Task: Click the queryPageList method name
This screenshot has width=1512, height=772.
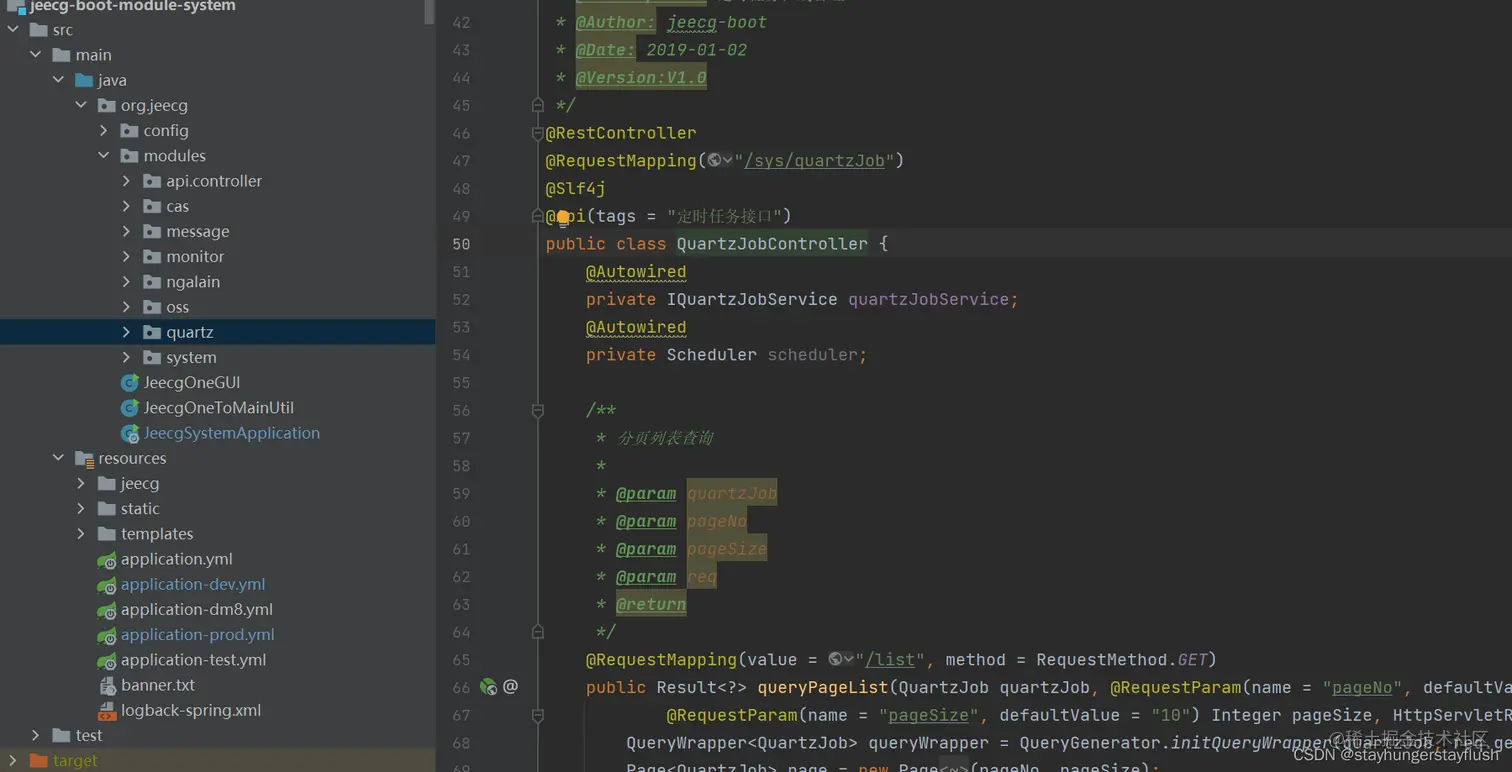Action: (x=823, y=687)
